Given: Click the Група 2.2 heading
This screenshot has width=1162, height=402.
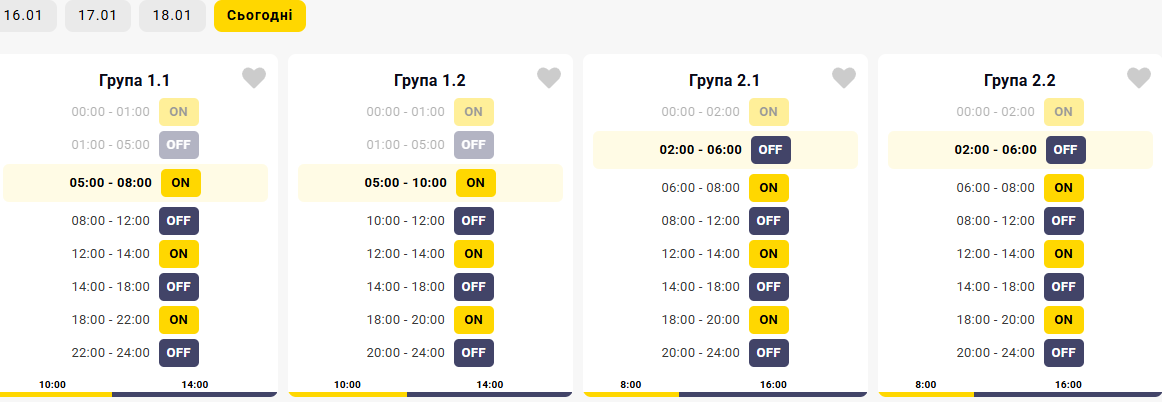Looking at the screenshot, I should tap(1020, 80).
